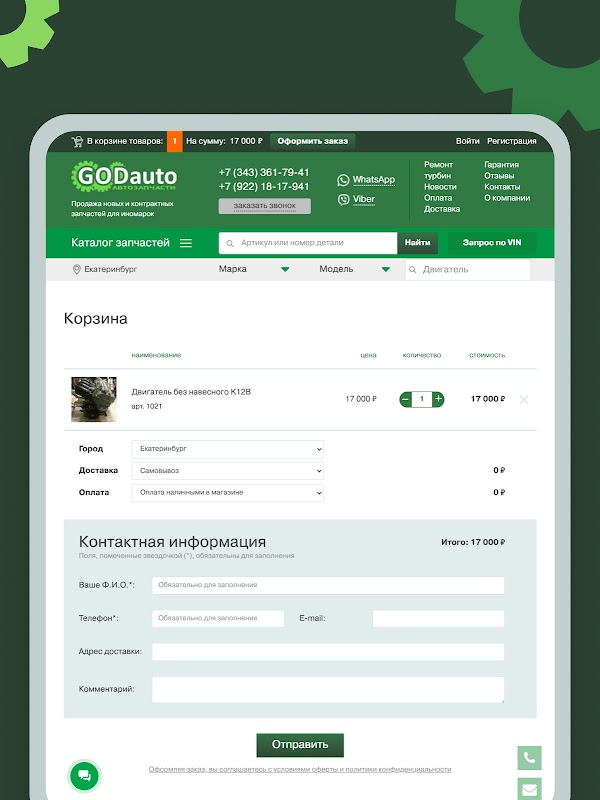
Task: Click the Екатеринбург location pin icon
Action: (x=77, y=269)
